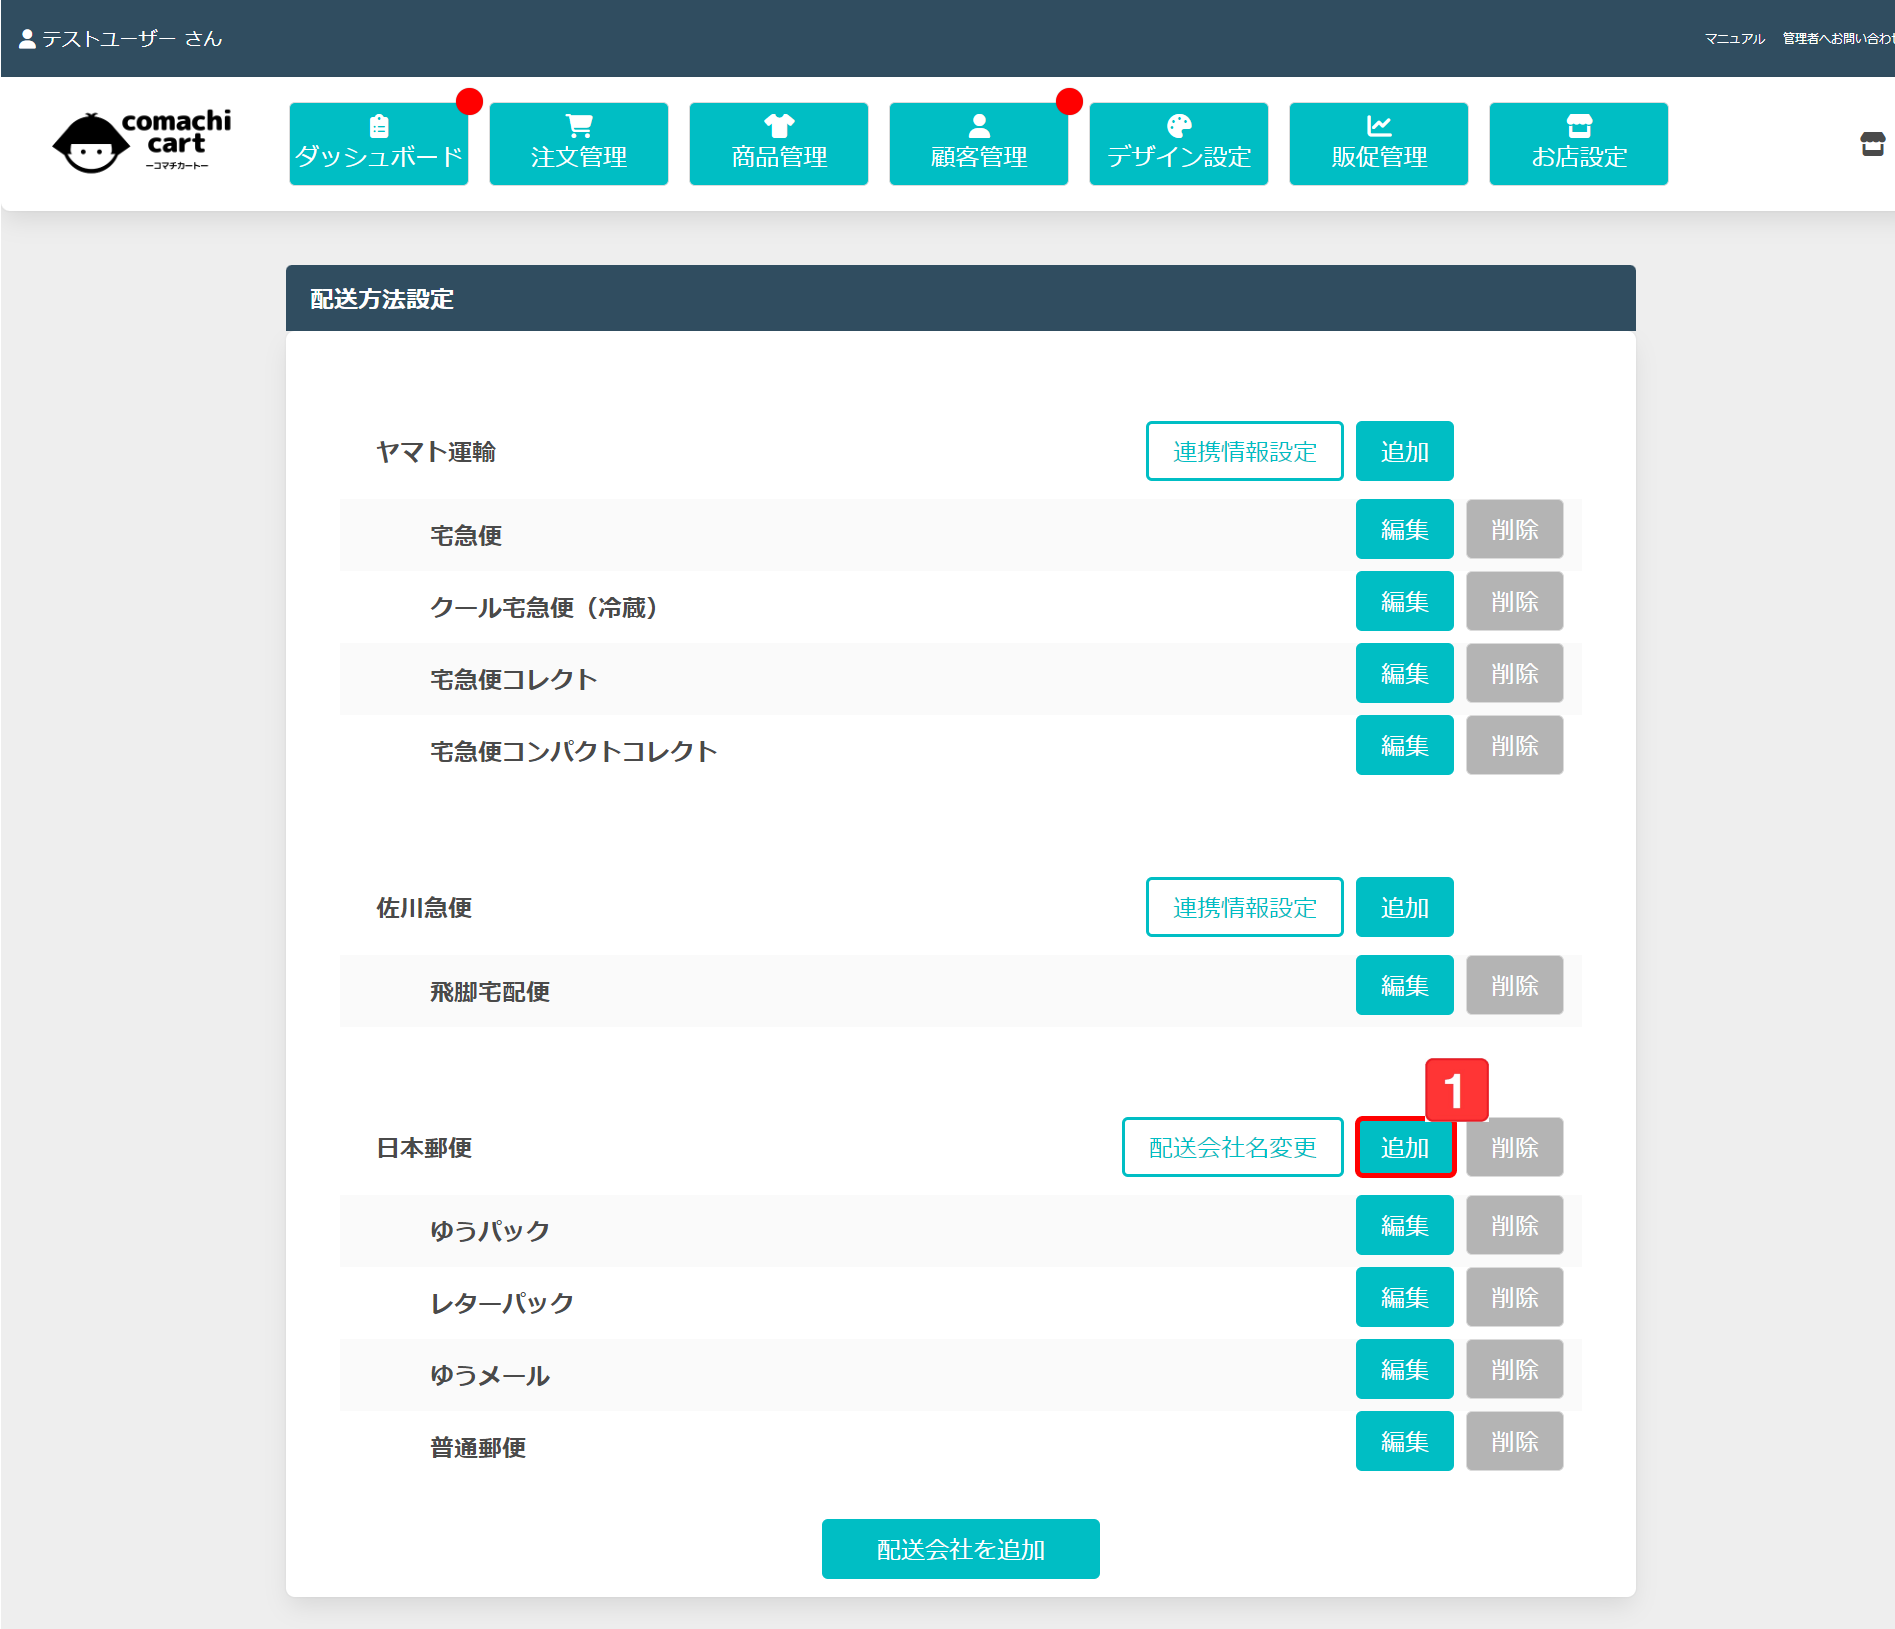Click 追加 for 日本郵便

click(x=1405, y=1147)
